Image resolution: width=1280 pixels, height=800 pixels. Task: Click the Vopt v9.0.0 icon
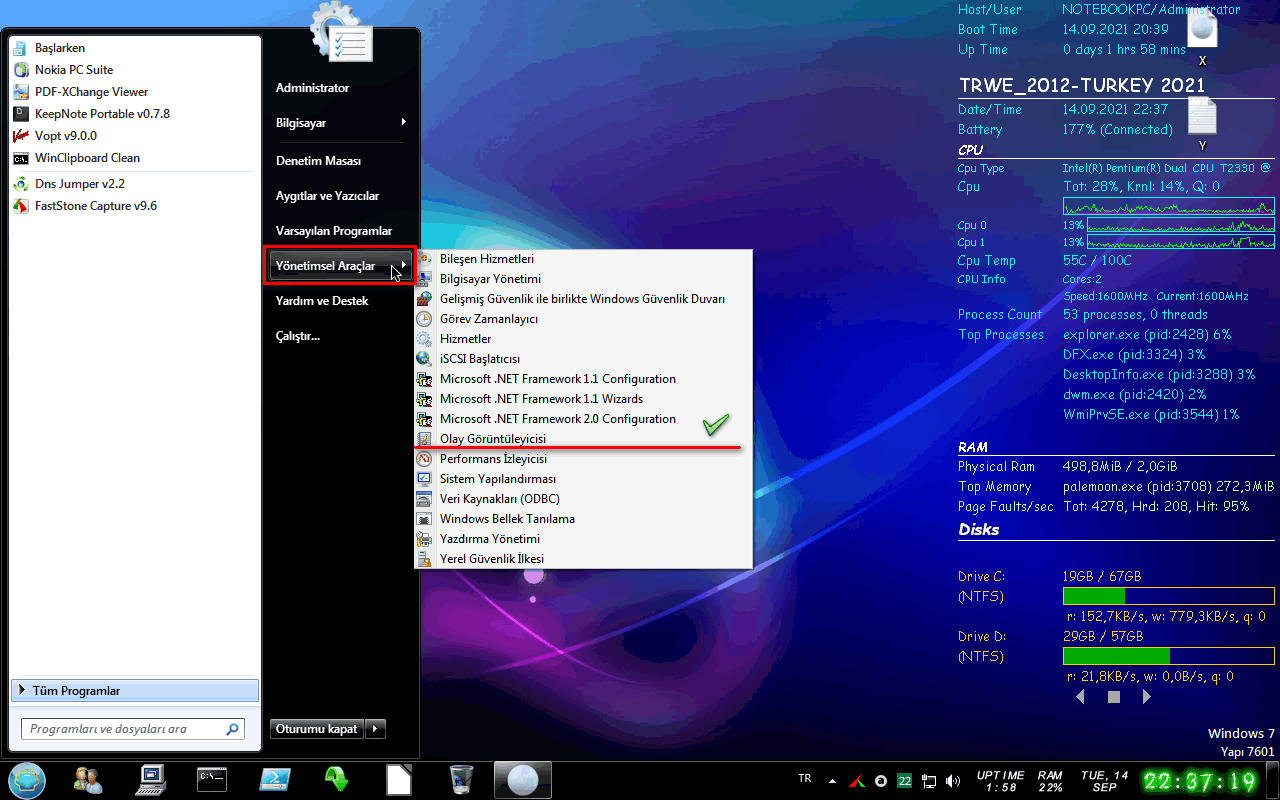click(x=20, y=136)
